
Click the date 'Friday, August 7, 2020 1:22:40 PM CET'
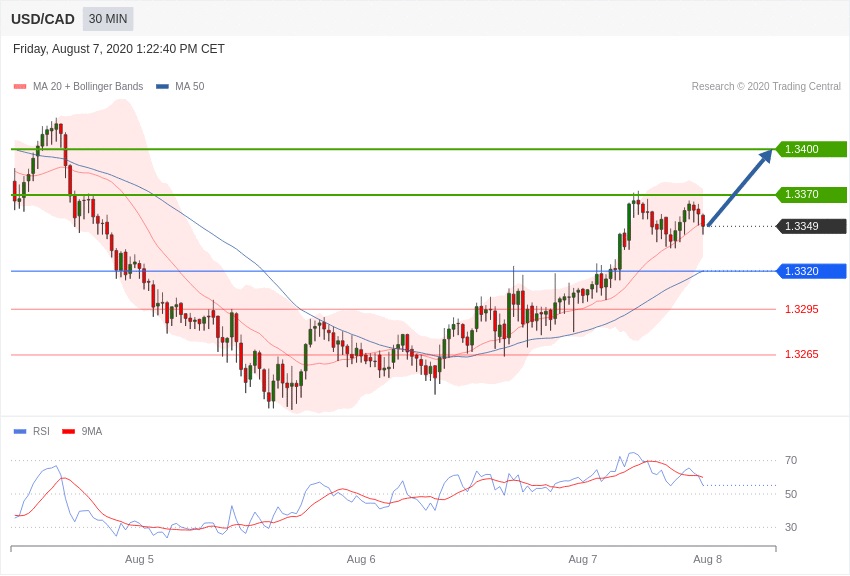click(119, 49)
